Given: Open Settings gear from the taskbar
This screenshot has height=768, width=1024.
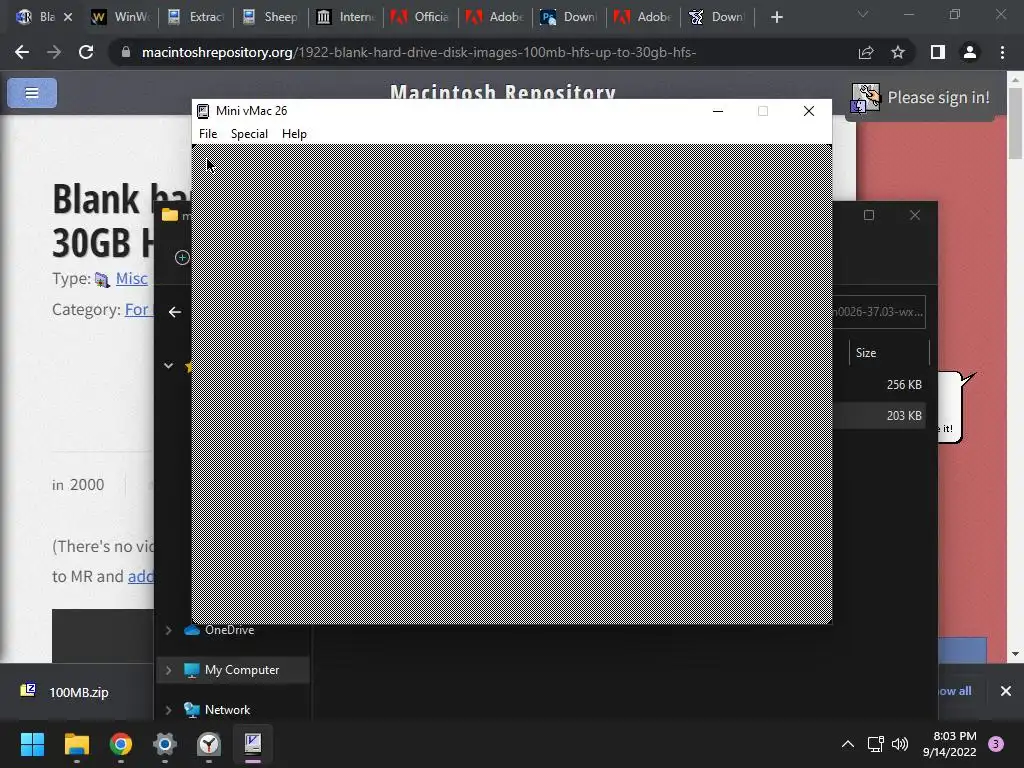Looking at the screenshot, I should pyautogui.click(x=165, y=744).
